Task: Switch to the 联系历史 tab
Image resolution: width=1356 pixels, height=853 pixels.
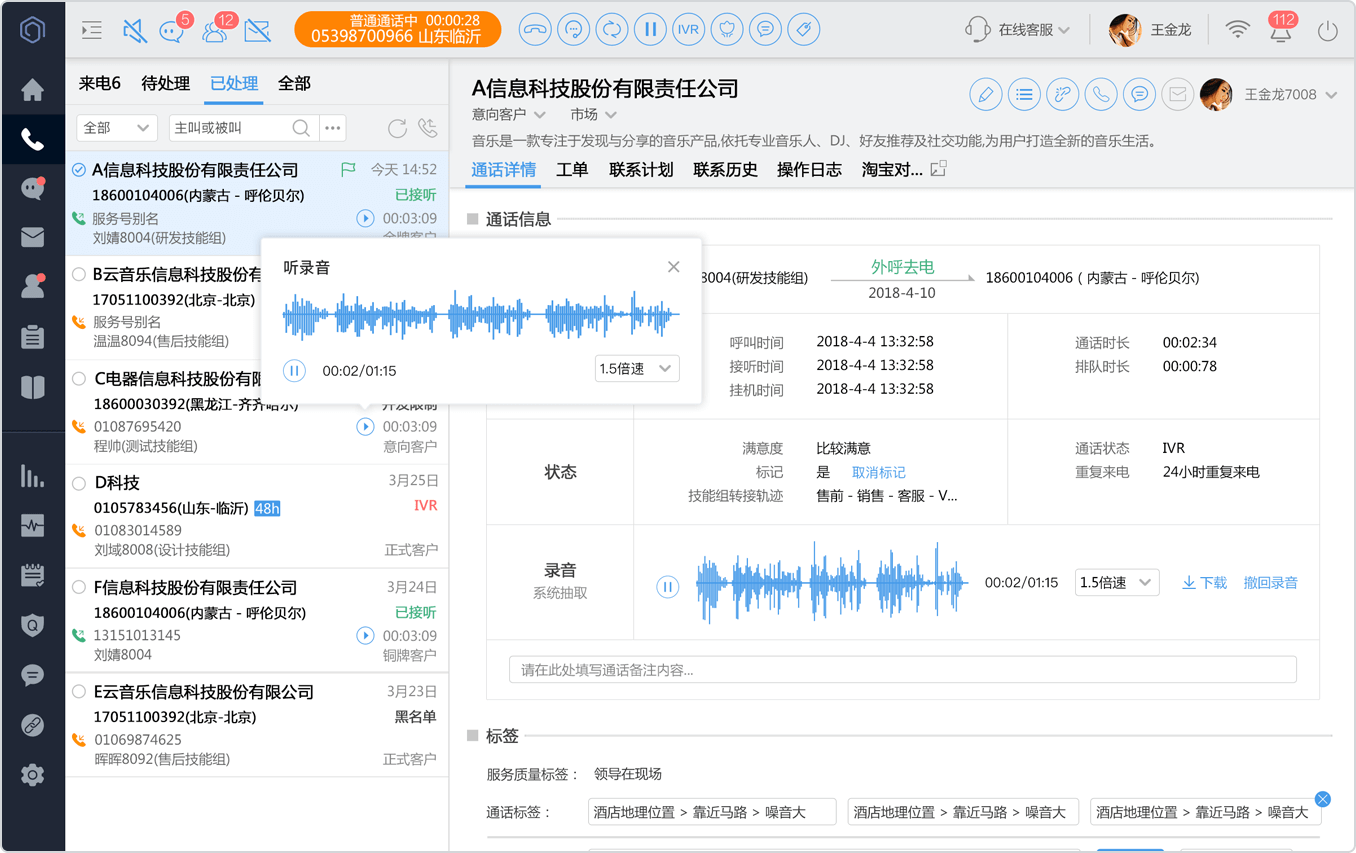Action: (725, 170)
